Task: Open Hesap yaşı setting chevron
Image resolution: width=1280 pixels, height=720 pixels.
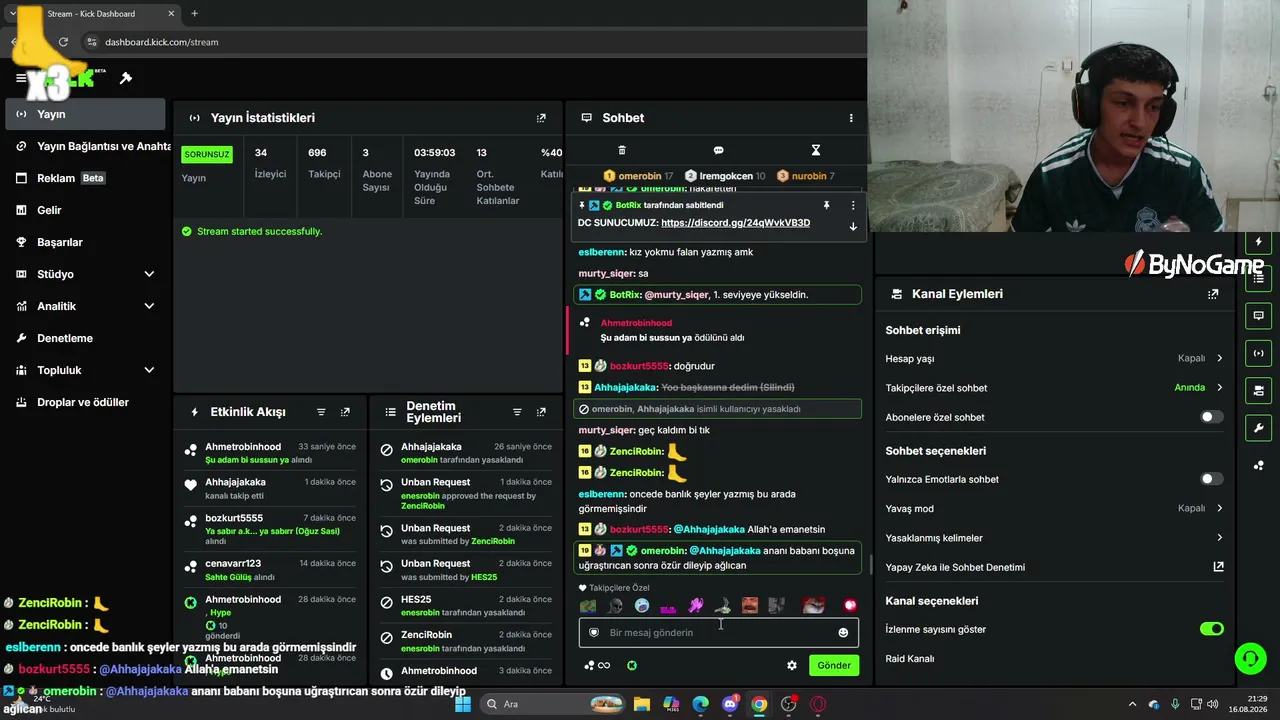Action: pyautogui.click(x=1219, y=358)
